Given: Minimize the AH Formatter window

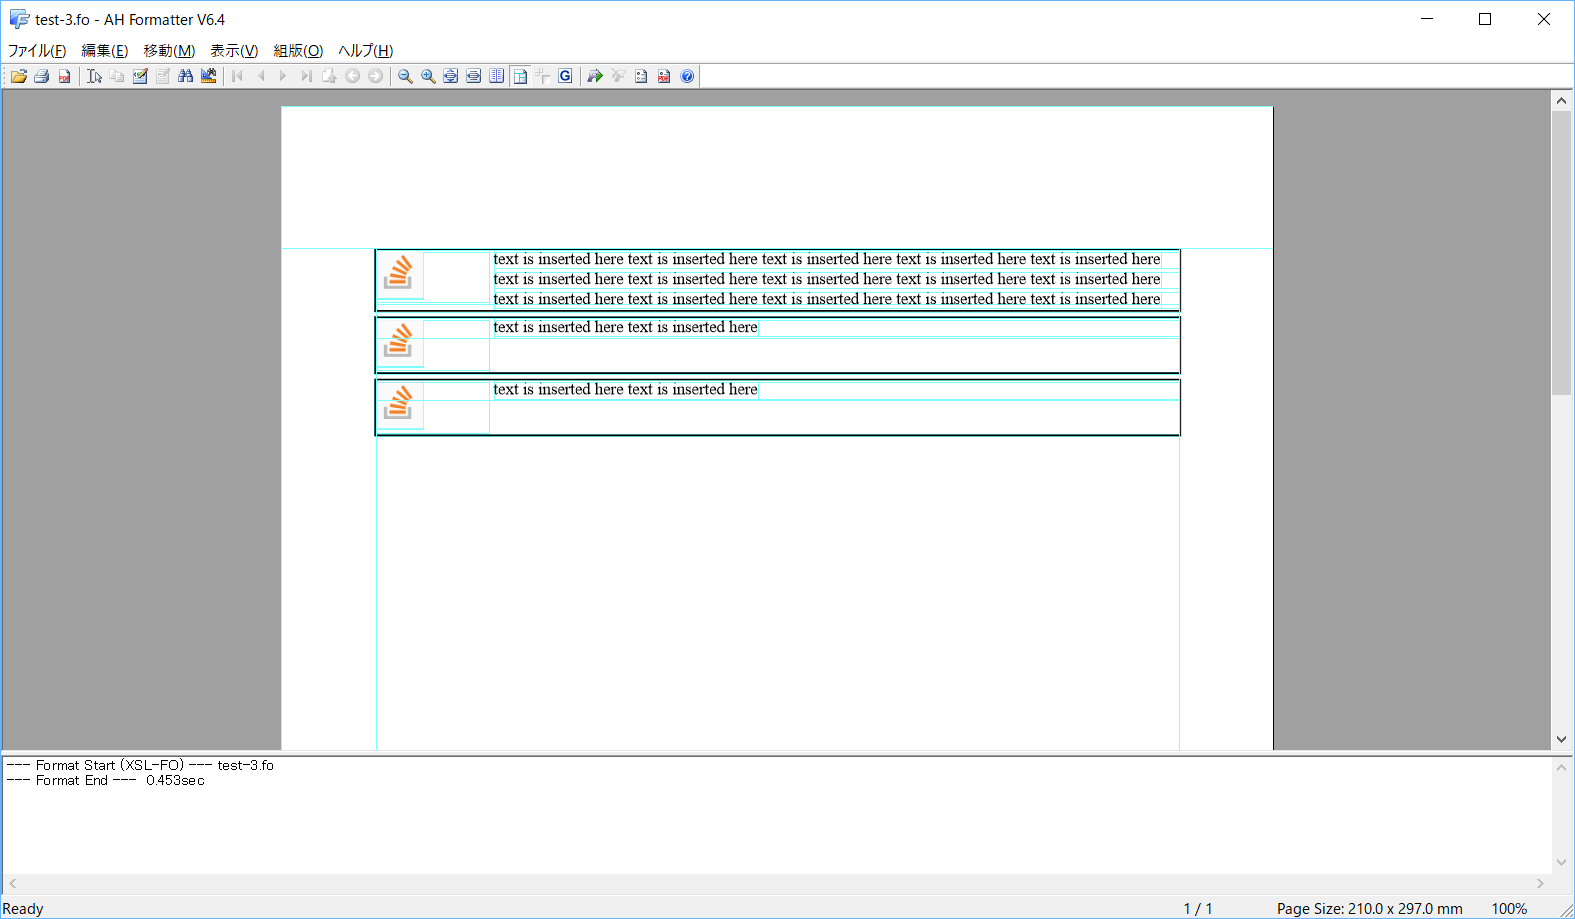Looking at the screenshot, I should [1427, 19].
